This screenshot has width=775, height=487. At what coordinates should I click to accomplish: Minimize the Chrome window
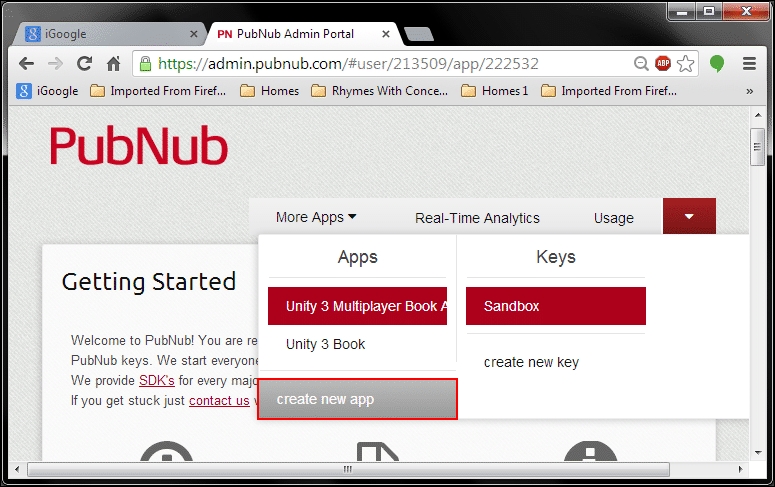click(682, 11)
